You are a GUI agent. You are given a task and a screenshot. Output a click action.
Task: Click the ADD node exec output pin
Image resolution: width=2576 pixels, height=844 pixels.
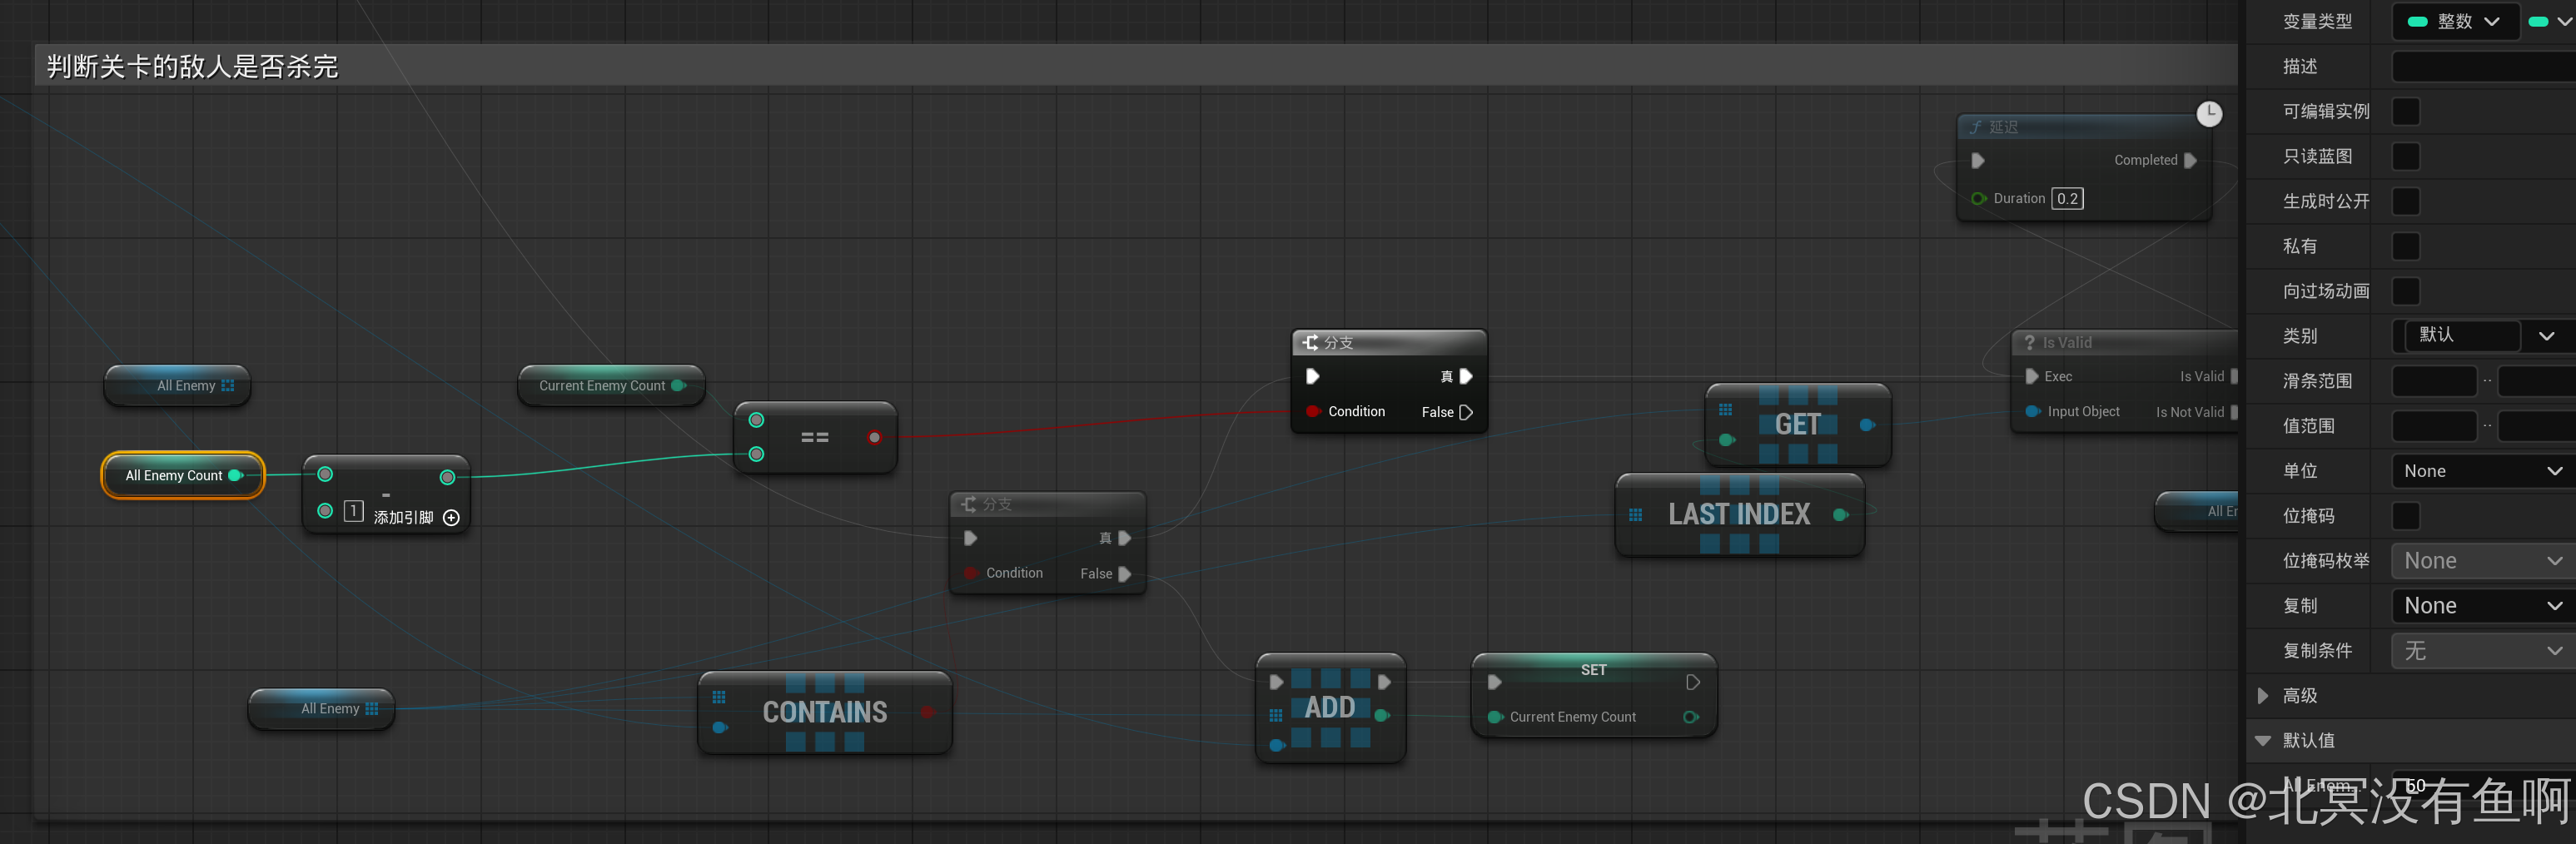1384,682
